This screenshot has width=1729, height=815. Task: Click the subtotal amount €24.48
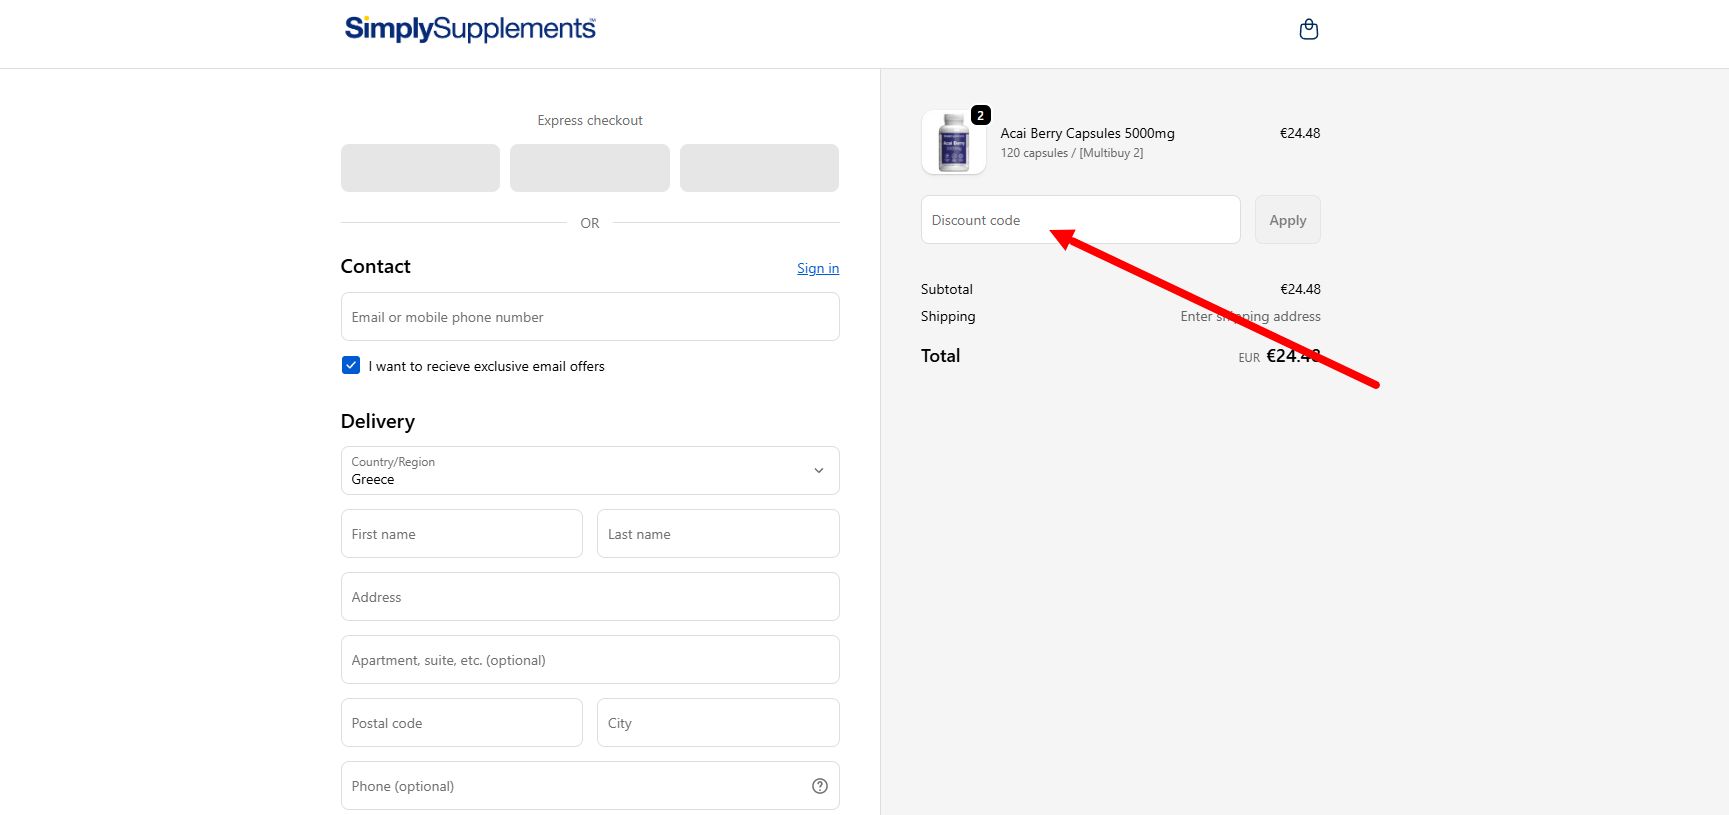point(1300,289)
